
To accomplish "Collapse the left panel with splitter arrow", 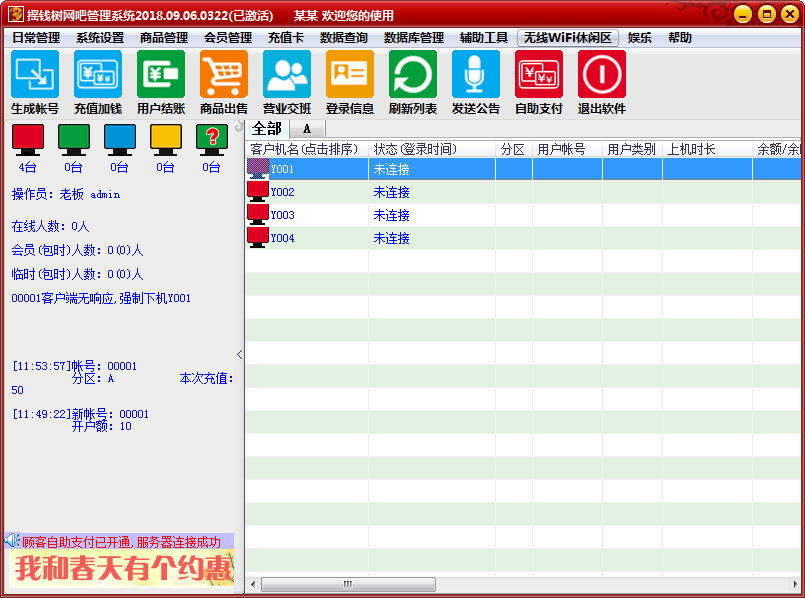I will tap(239, 354).
